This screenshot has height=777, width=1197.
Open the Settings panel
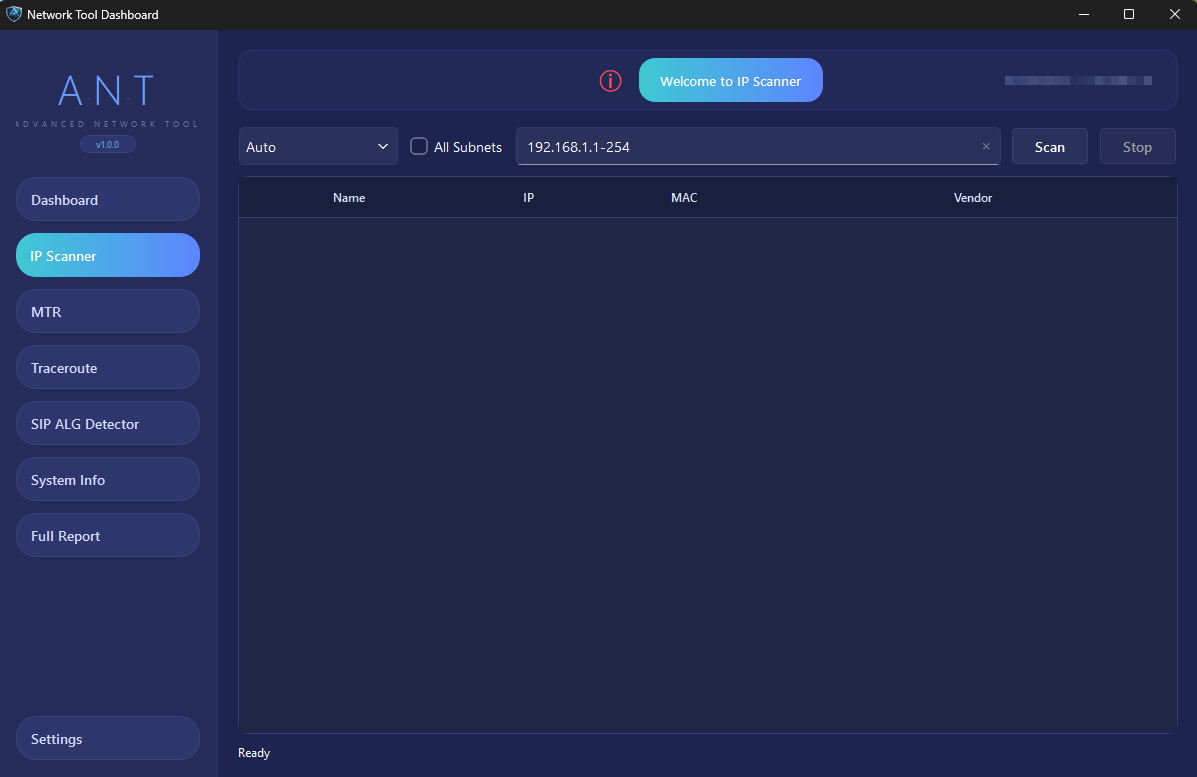(107, 738)
